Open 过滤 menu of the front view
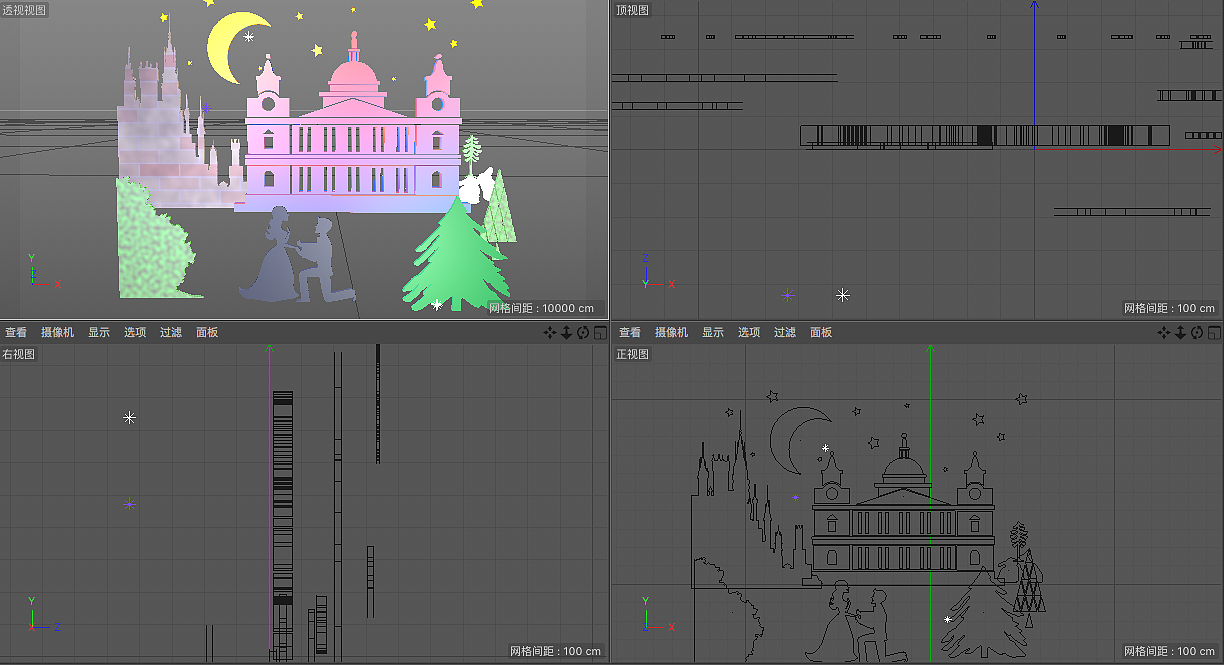This screenshot has height=665, width=1224. (785, 332)
